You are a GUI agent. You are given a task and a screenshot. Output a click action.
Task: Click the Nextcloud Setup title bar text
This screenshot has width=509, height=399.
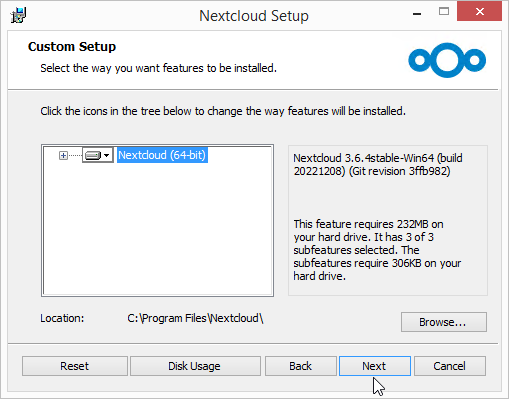point(254,16)
